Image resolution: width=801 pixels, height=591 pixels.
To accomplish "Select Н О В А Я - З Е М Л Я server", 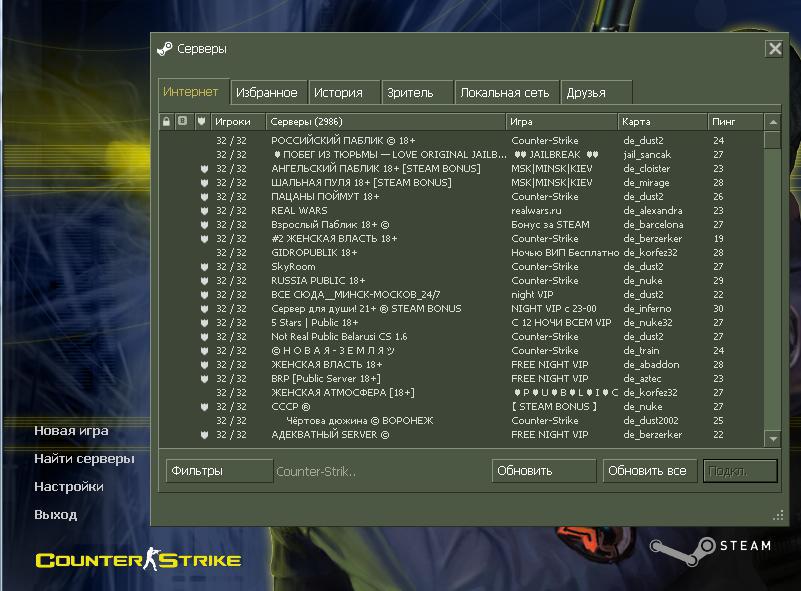I will (x=462, y=351).
